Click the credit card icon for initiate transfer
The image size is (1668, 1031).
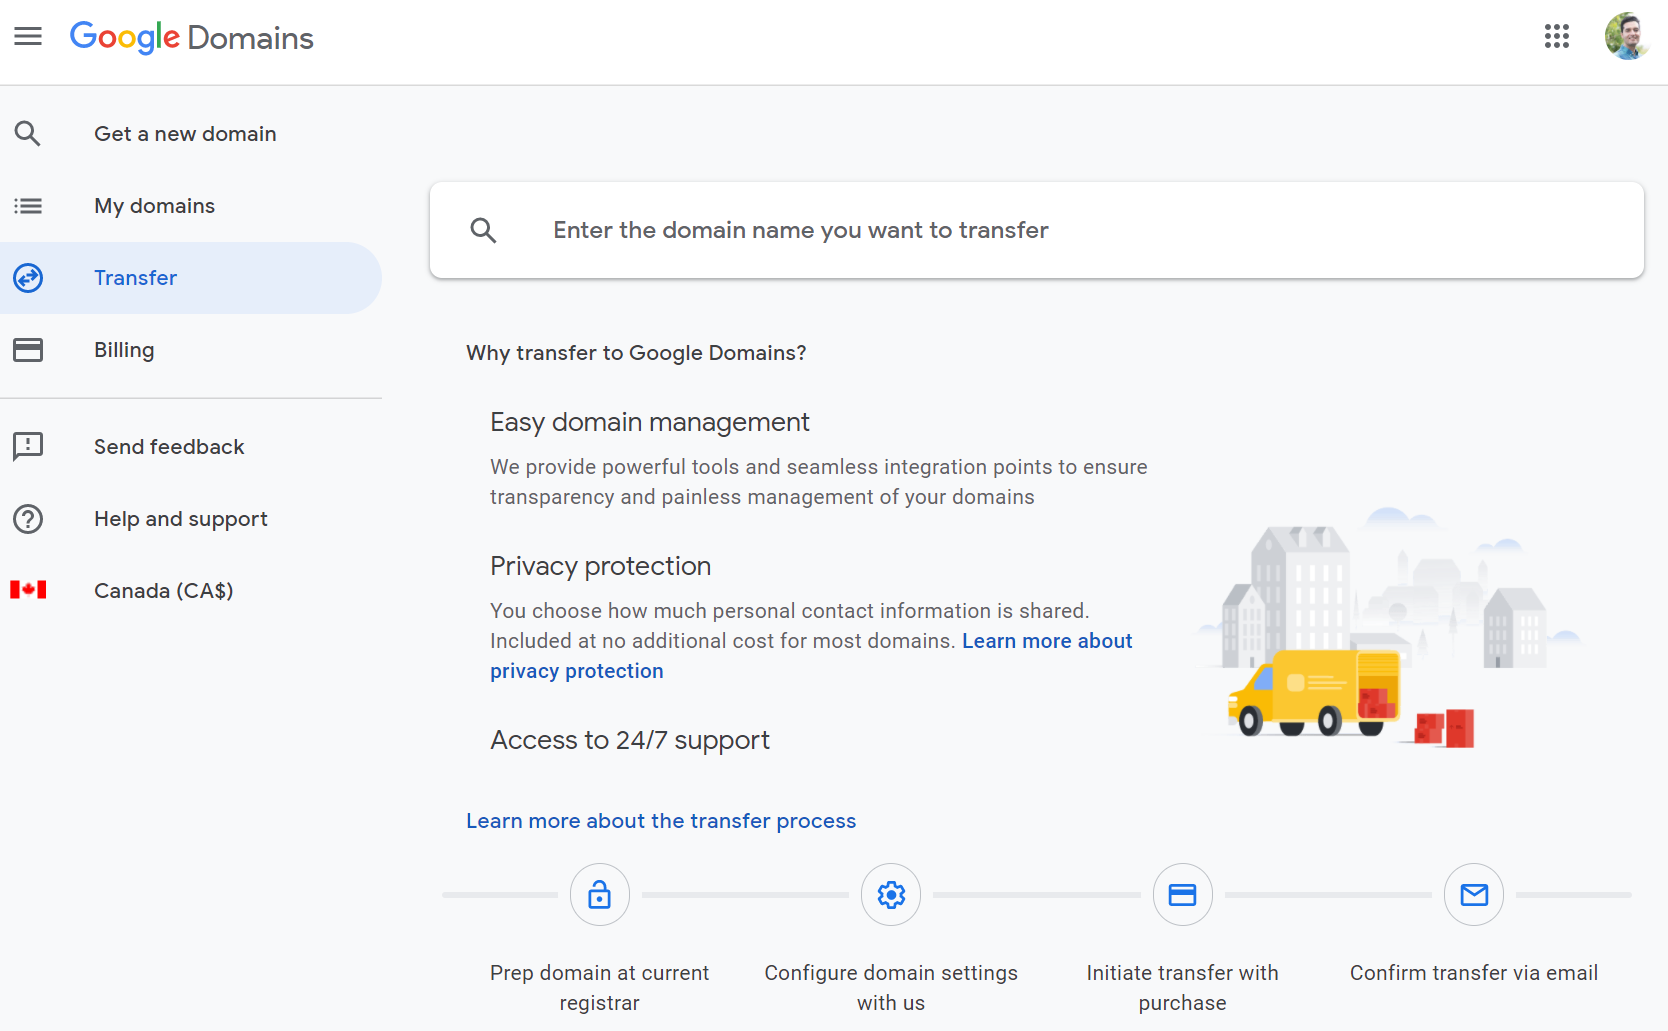click(x=1182, y=894)
